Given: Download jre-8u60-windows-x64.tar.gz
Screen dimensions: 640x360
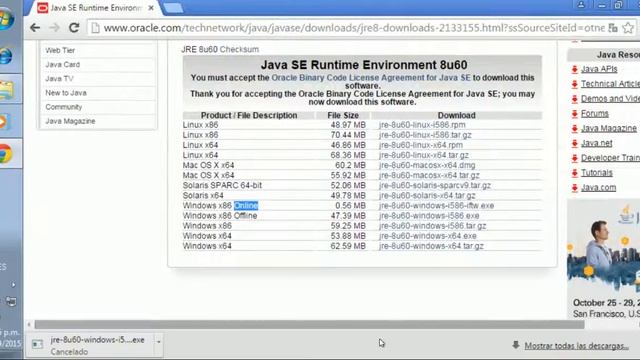Looking at the screenshot, I should point(431,246).
